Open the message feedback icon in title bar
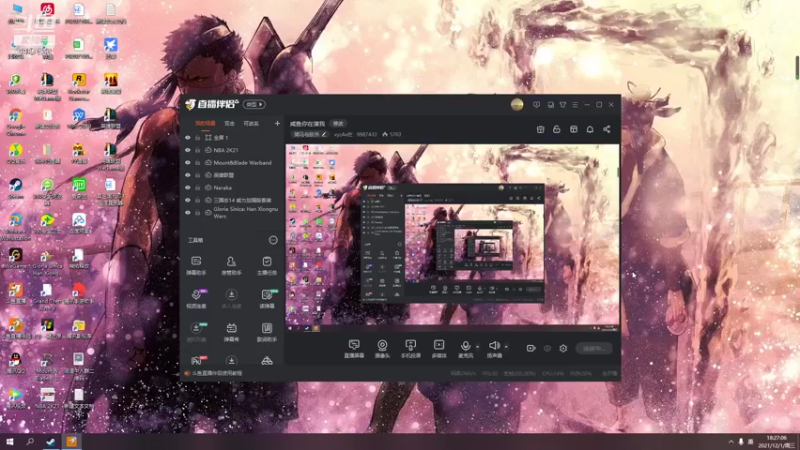The image size is (800, 450). (536, 105)
